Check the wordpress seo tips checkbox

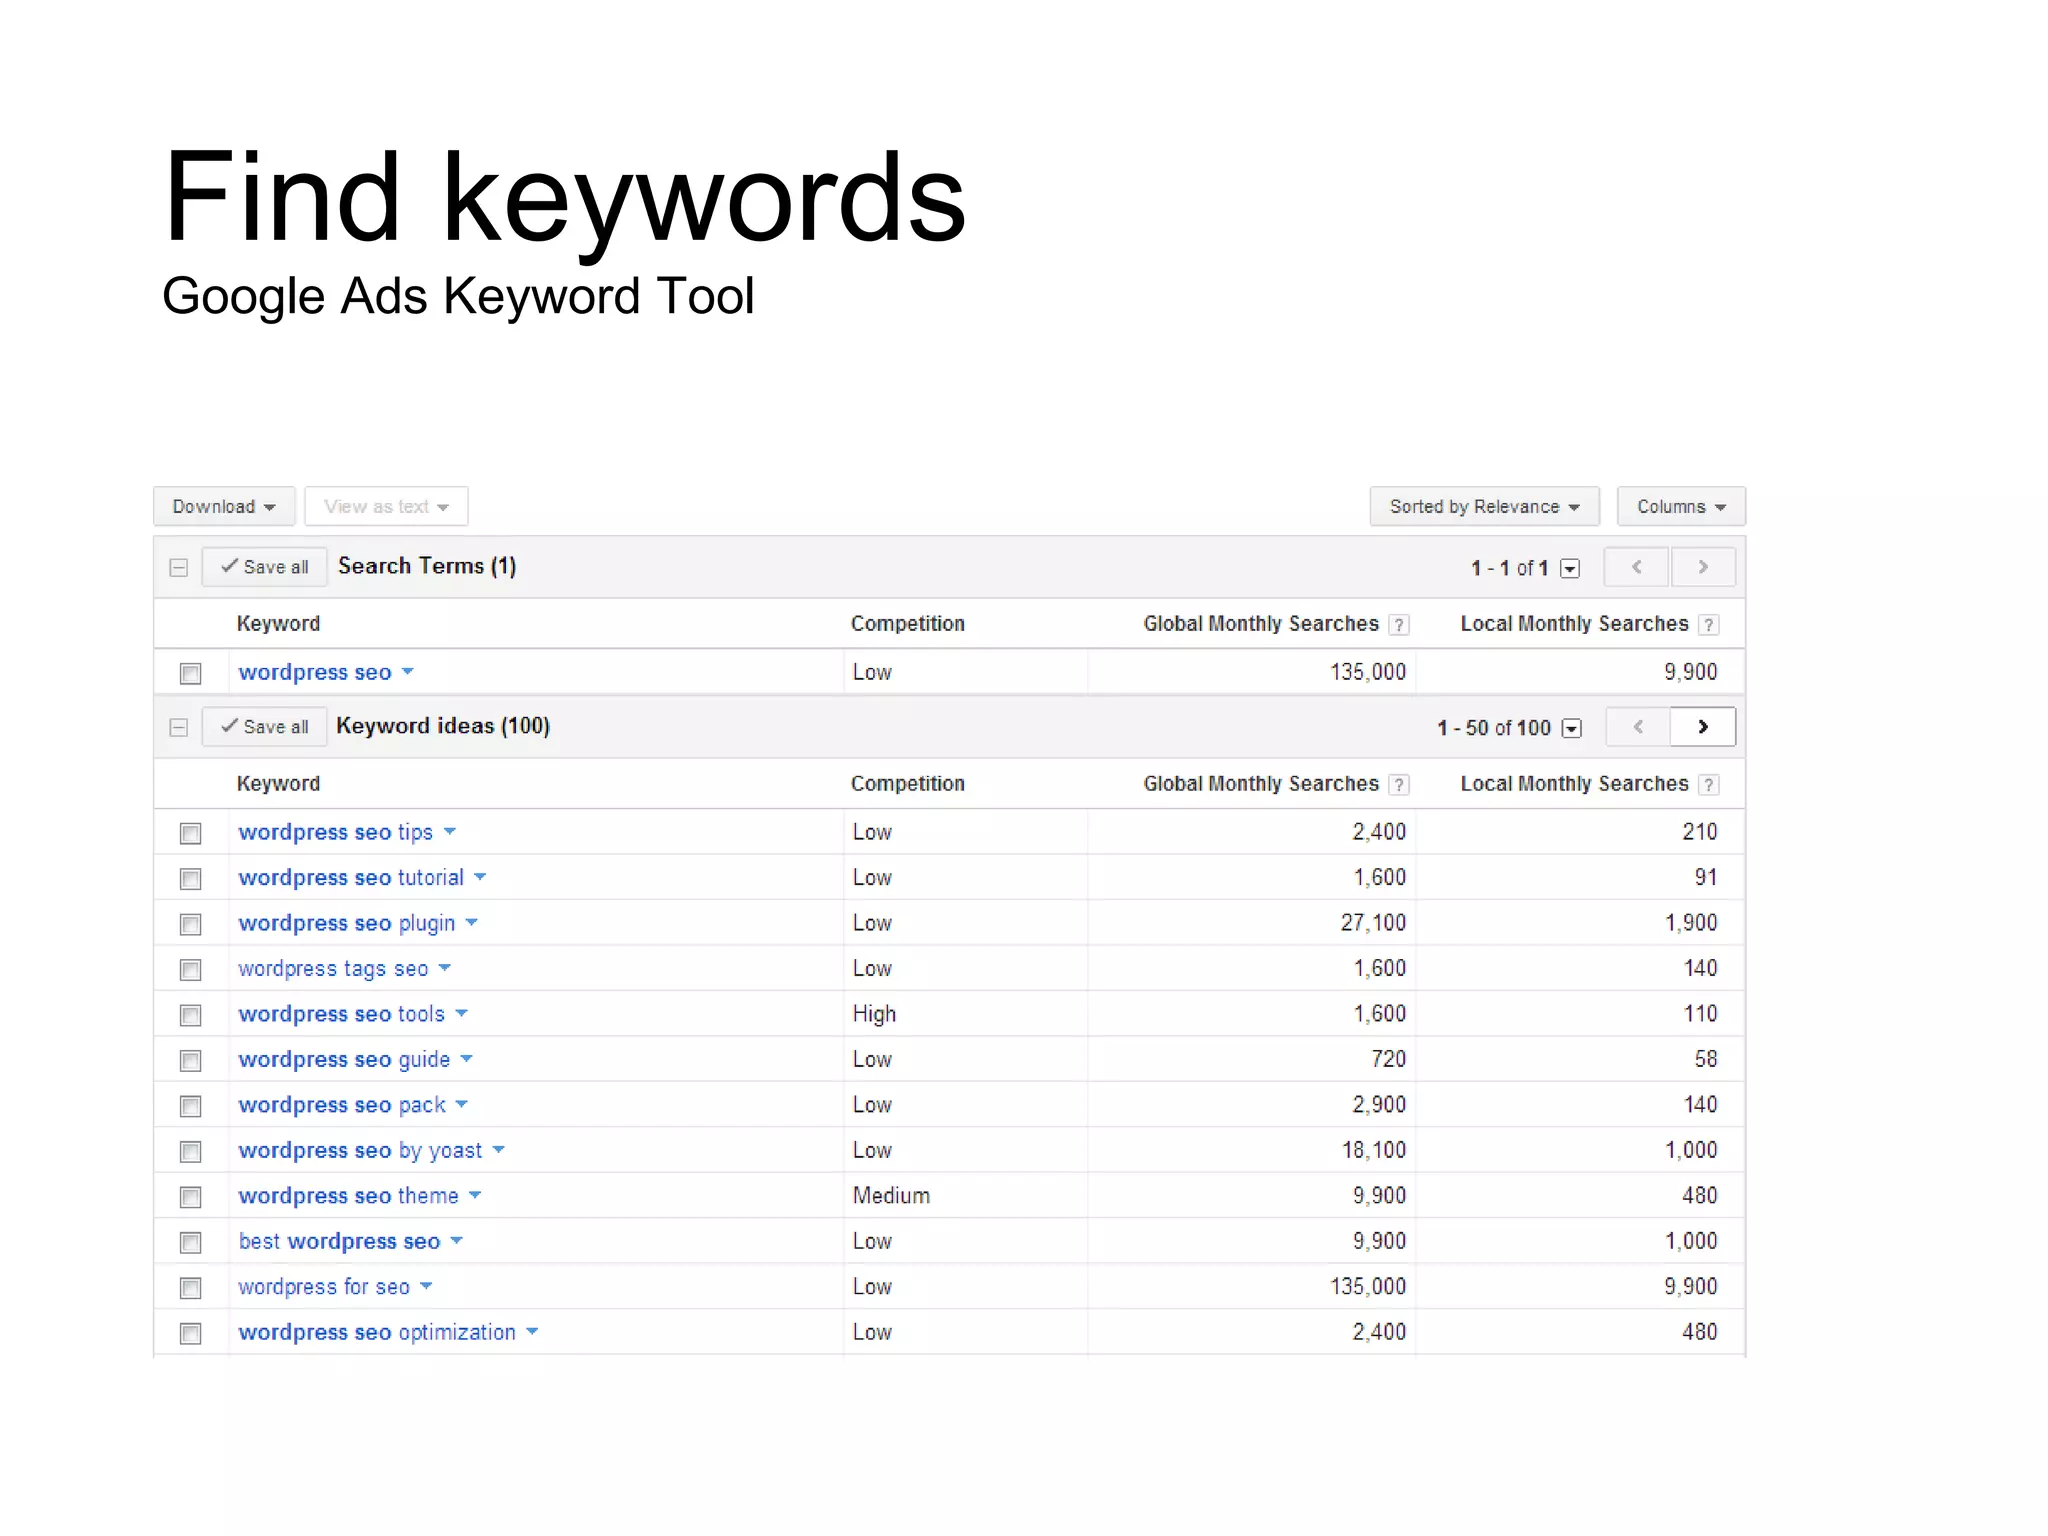[x=190, y=833]
